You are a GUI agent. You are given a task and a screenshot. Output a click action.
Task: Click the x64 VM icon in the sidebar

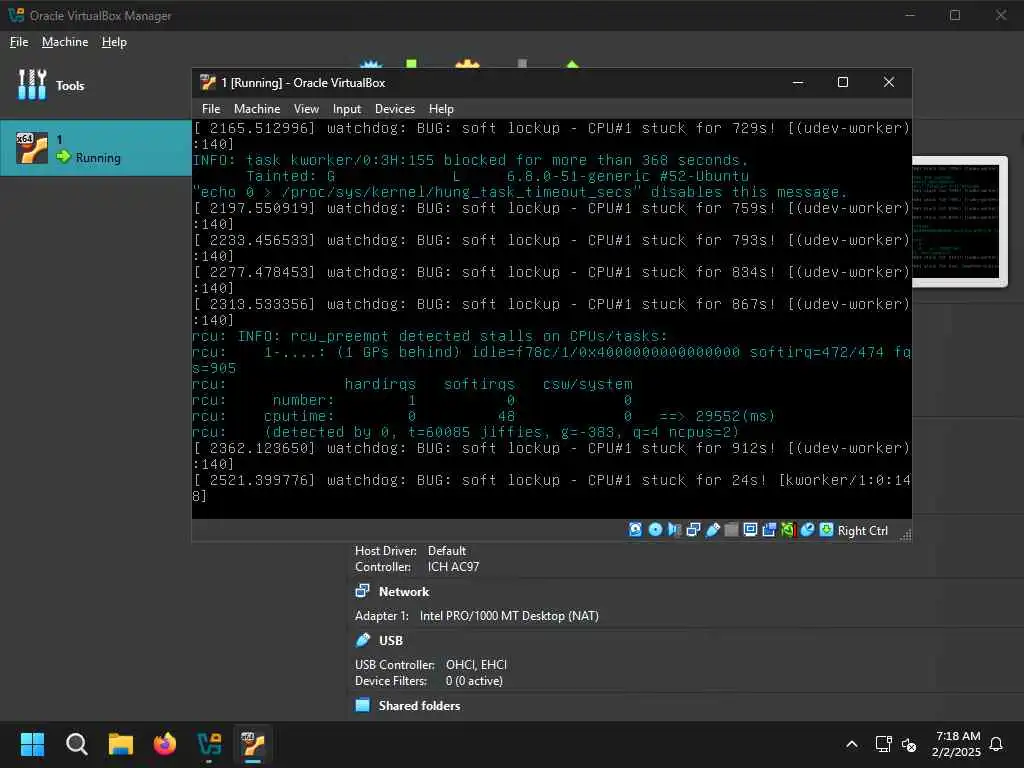[31, 148]
